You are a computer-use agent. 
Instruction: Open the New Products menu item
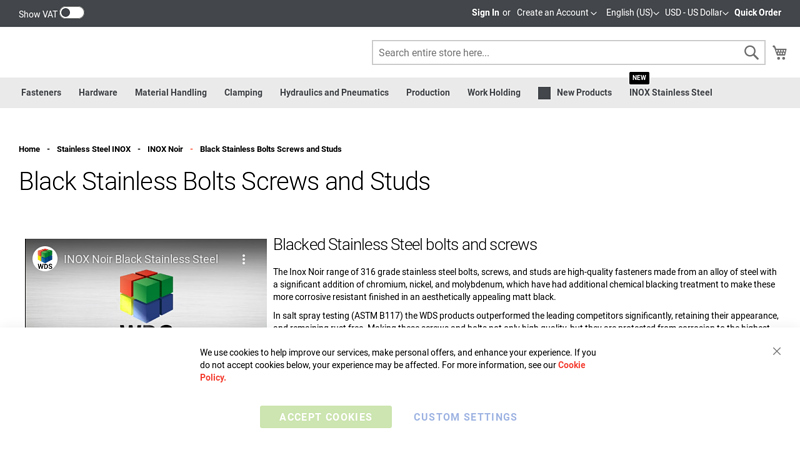575,92
